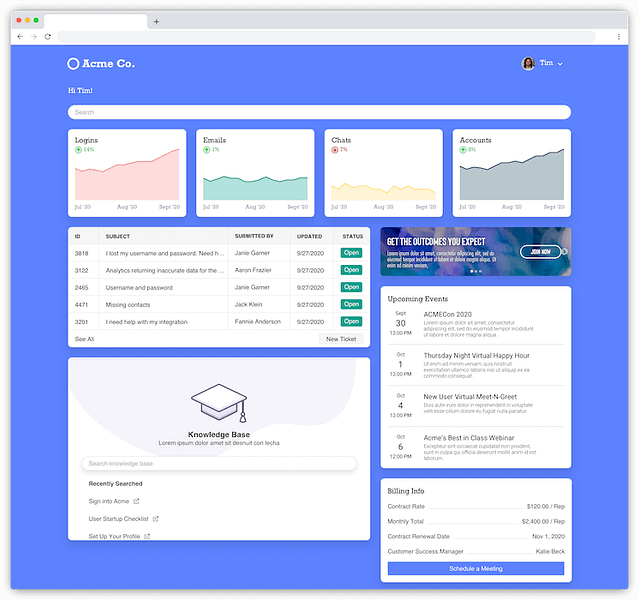Open browser three-dot menu

coord(619,37)
